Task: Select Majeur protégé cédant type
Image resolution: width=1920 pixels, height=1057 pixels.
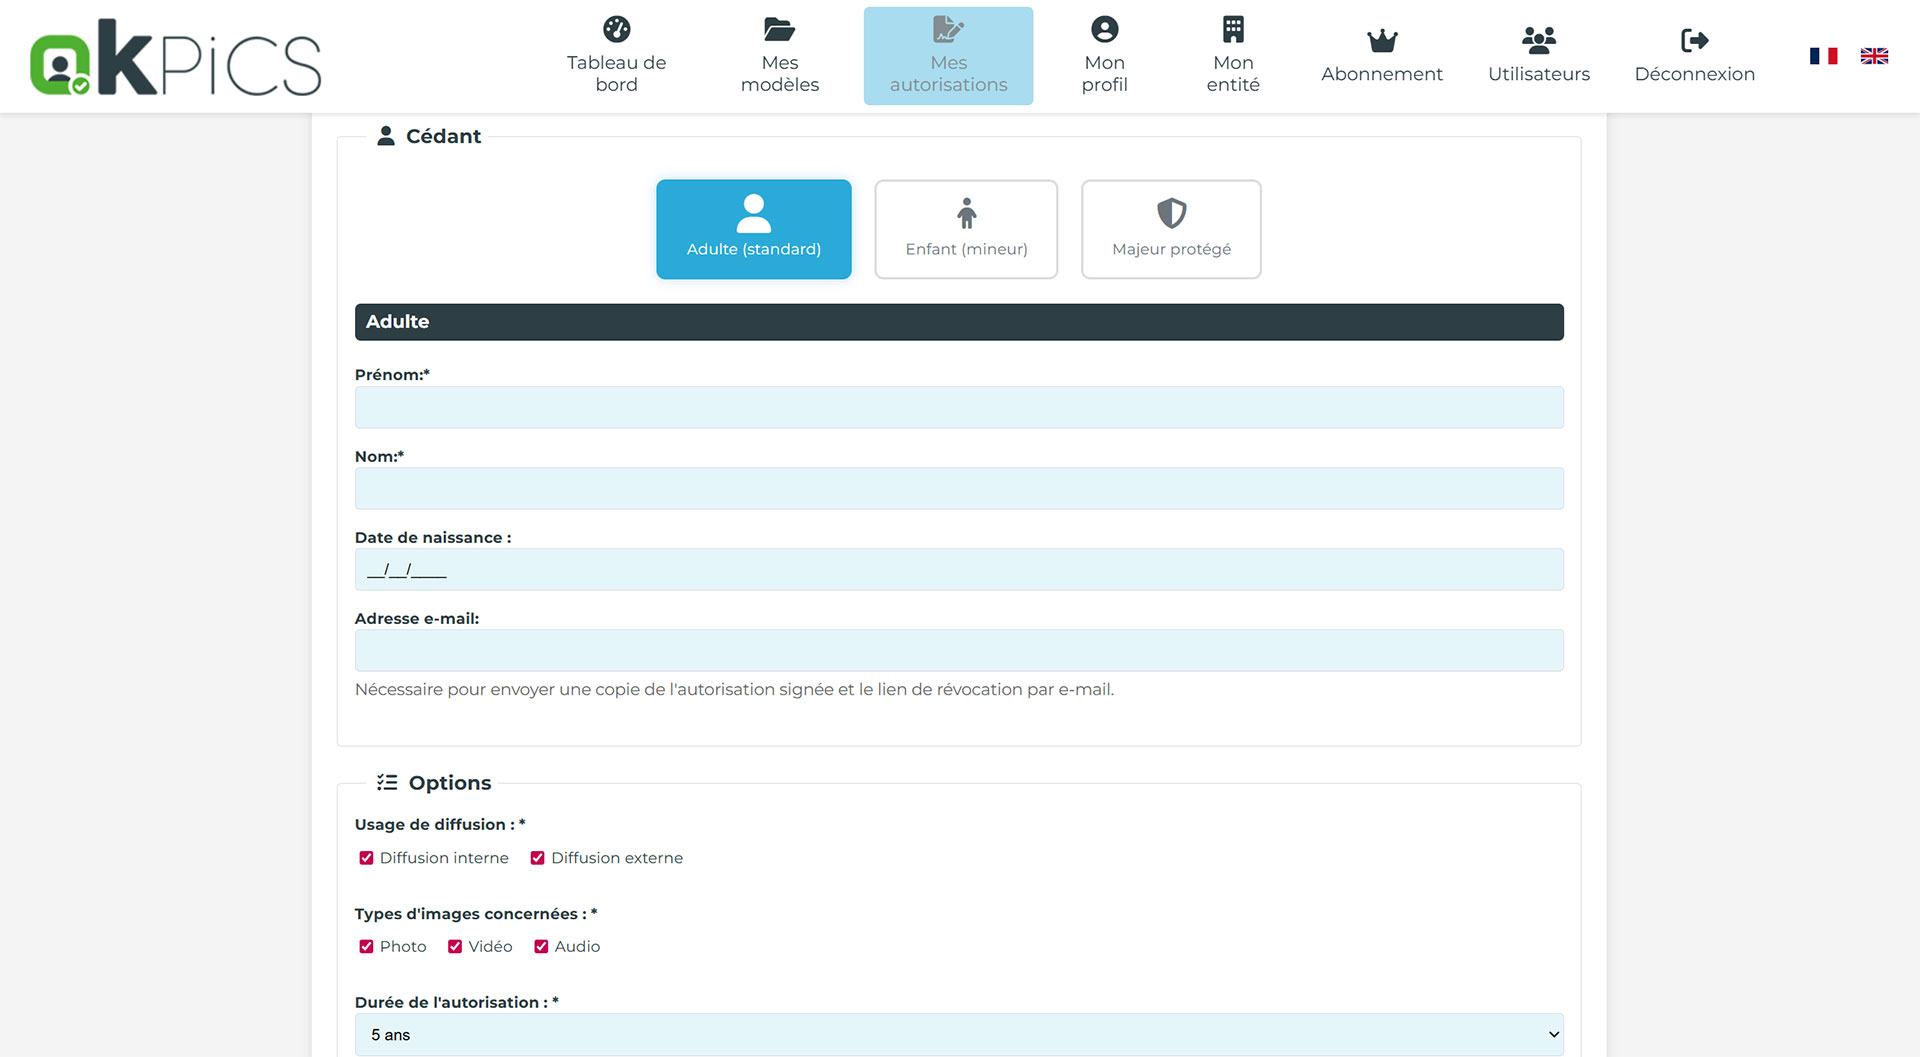Action: click(1171, 229)
